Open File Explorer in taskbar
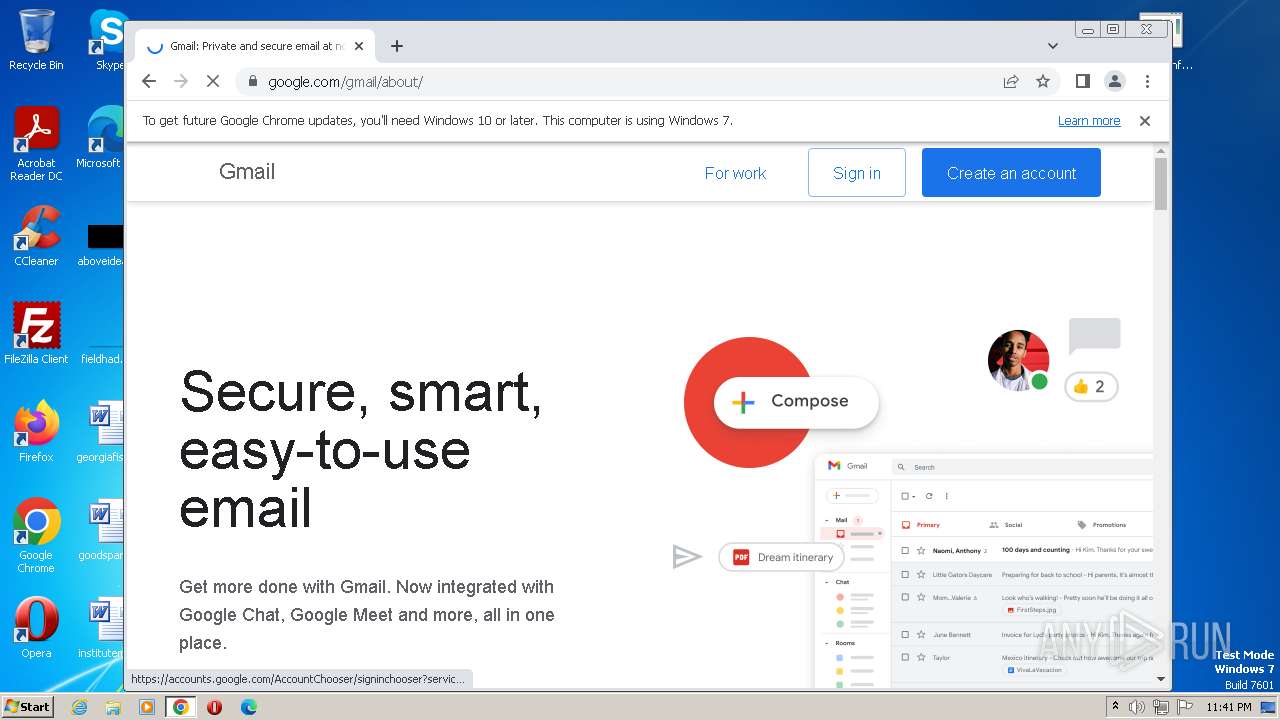Image resolution: width=1280 pixels, height=720 pixels. point(113,707)
